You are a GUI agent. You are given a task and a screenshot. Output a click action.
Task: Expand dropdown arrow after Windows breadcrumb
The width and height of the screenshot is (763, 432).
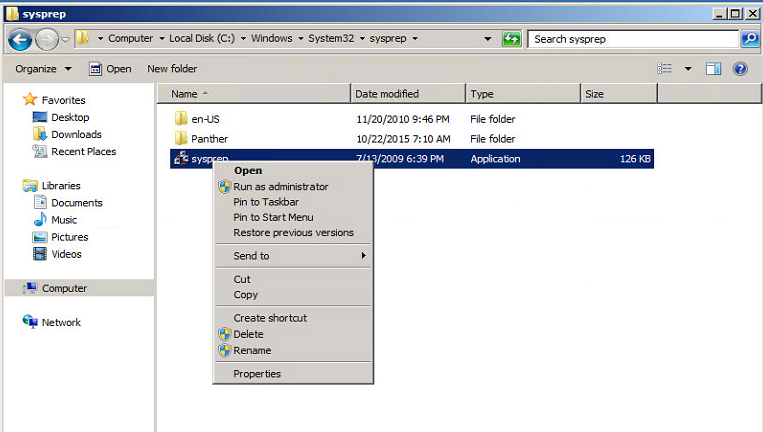(301, 38)
